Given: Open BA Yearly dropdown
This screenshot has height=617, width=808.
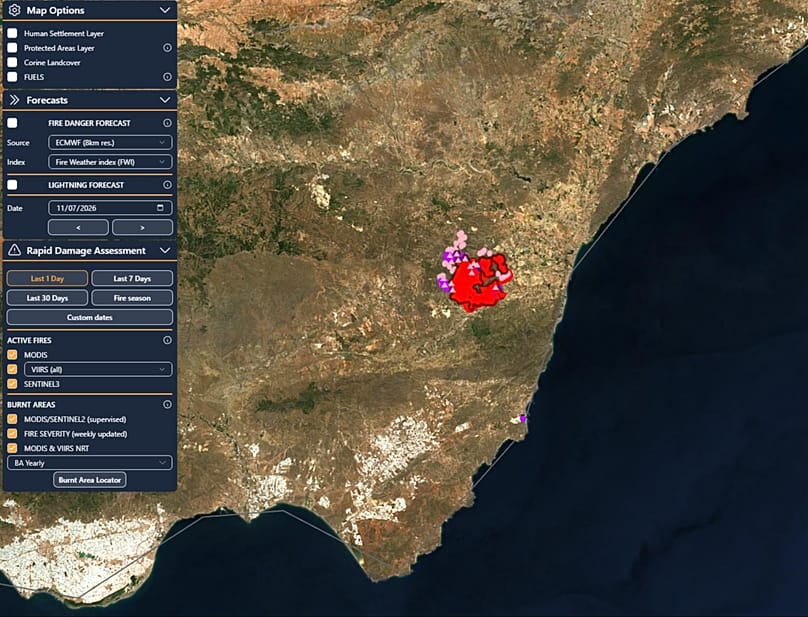Looking at the screenshot, I should click(x=90, y=463).
